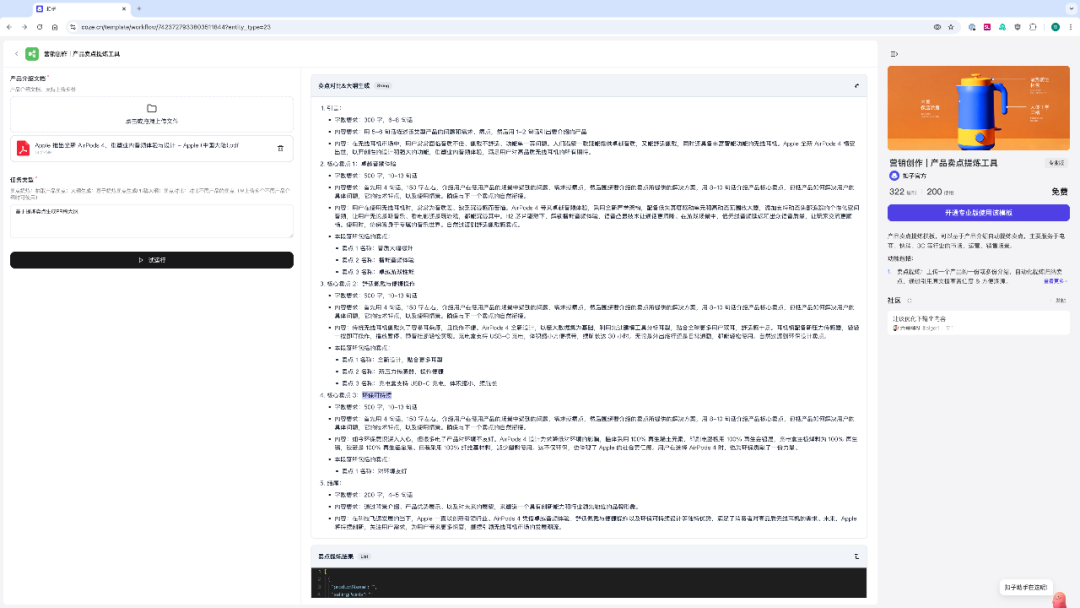Collapse the right sidebar panel
Screen dimensions: 1080x608
(894, 54)
